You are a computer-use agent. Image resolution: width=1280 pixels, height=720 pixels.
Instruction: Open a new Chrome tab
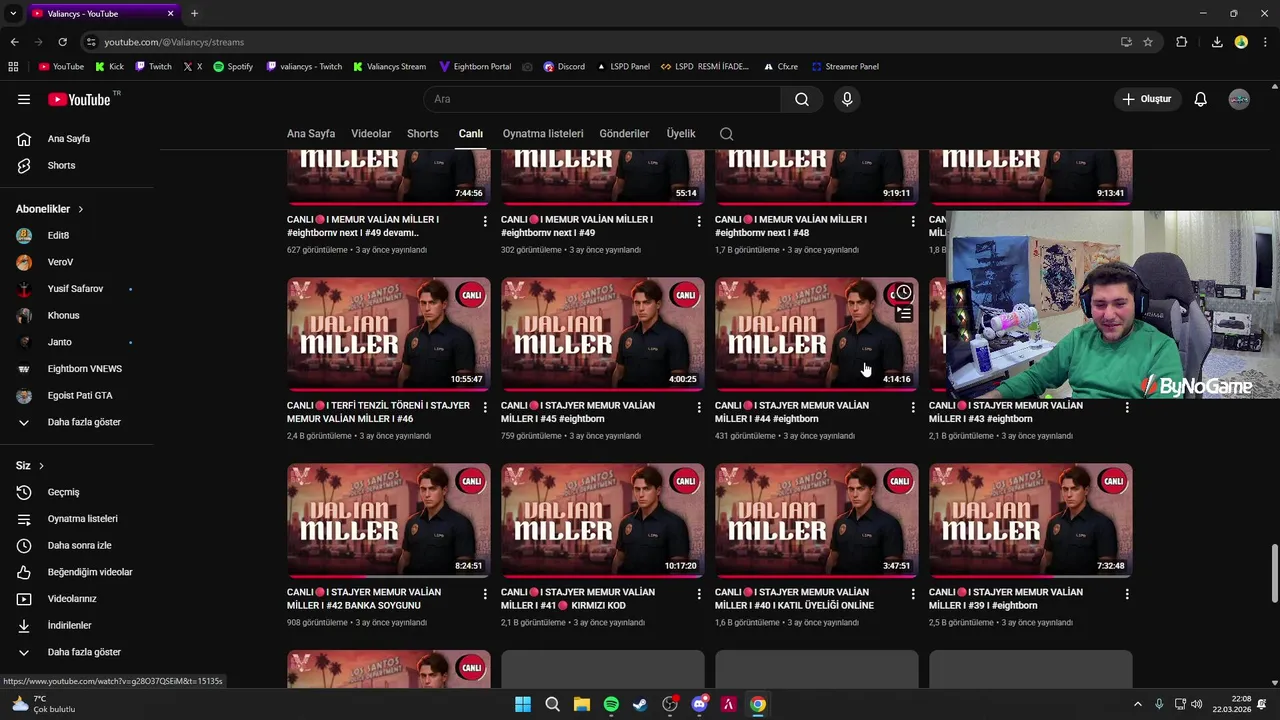point(194,13)
